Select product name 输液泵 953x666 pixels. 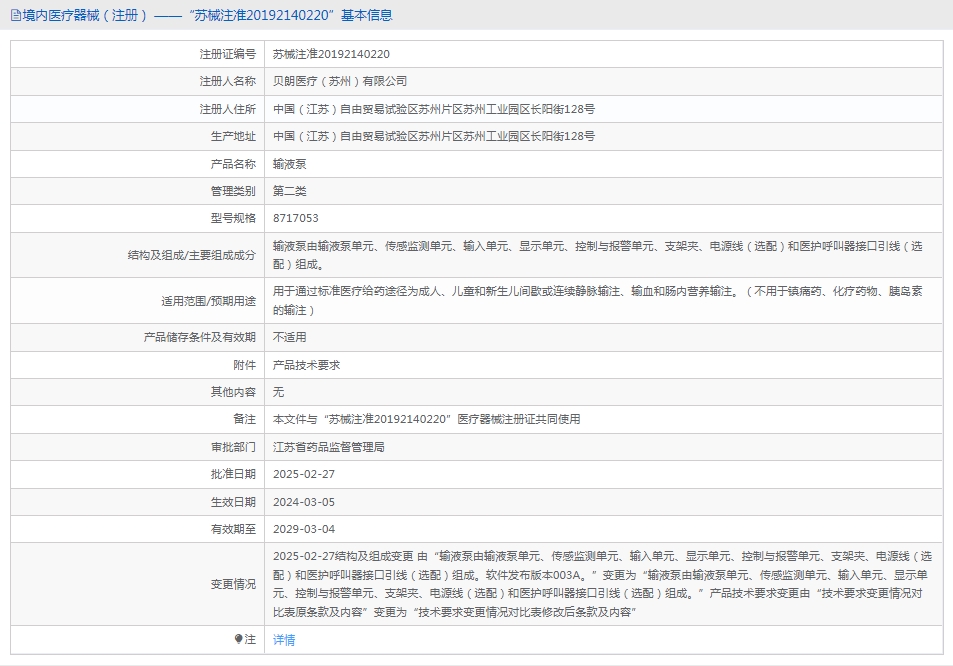(x=290, y=164)
